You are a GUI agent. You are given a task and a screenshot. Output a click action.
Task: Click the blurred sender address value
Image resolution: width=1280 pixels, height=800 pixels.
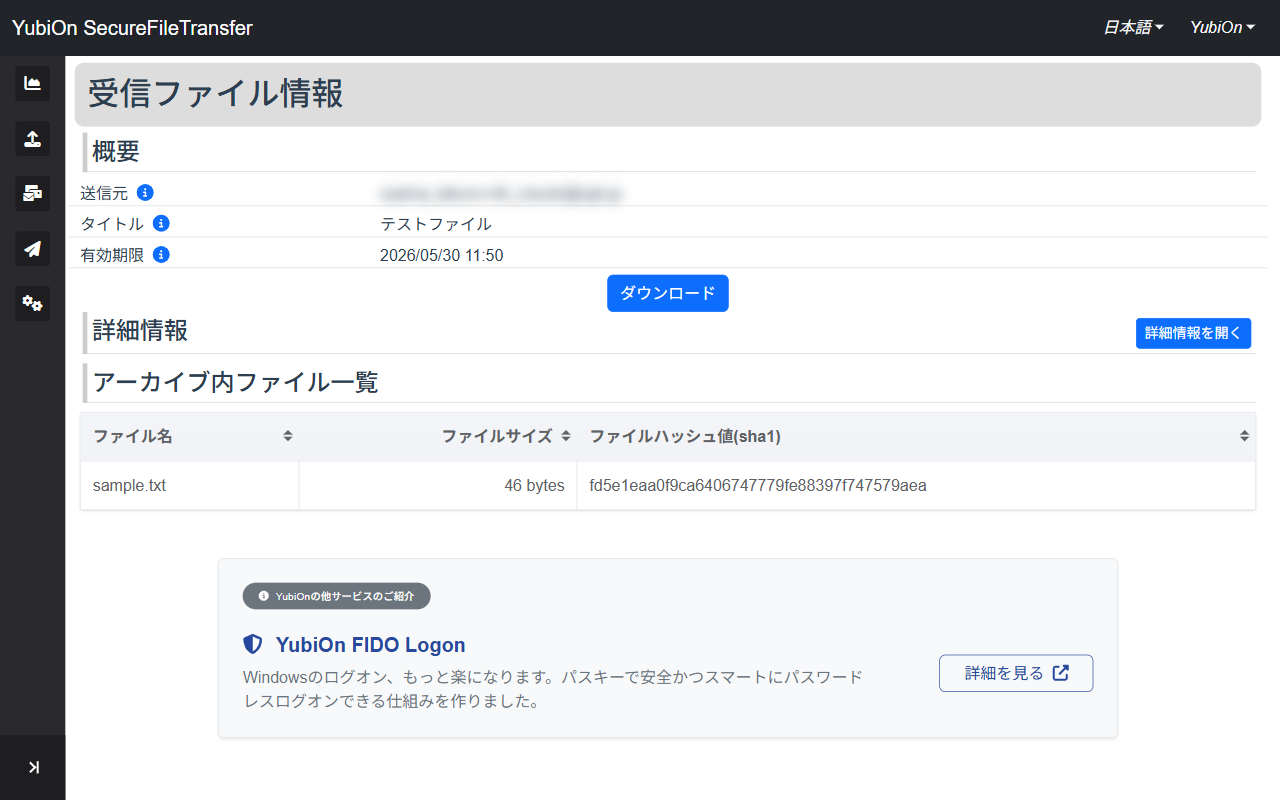coord(500,193)
